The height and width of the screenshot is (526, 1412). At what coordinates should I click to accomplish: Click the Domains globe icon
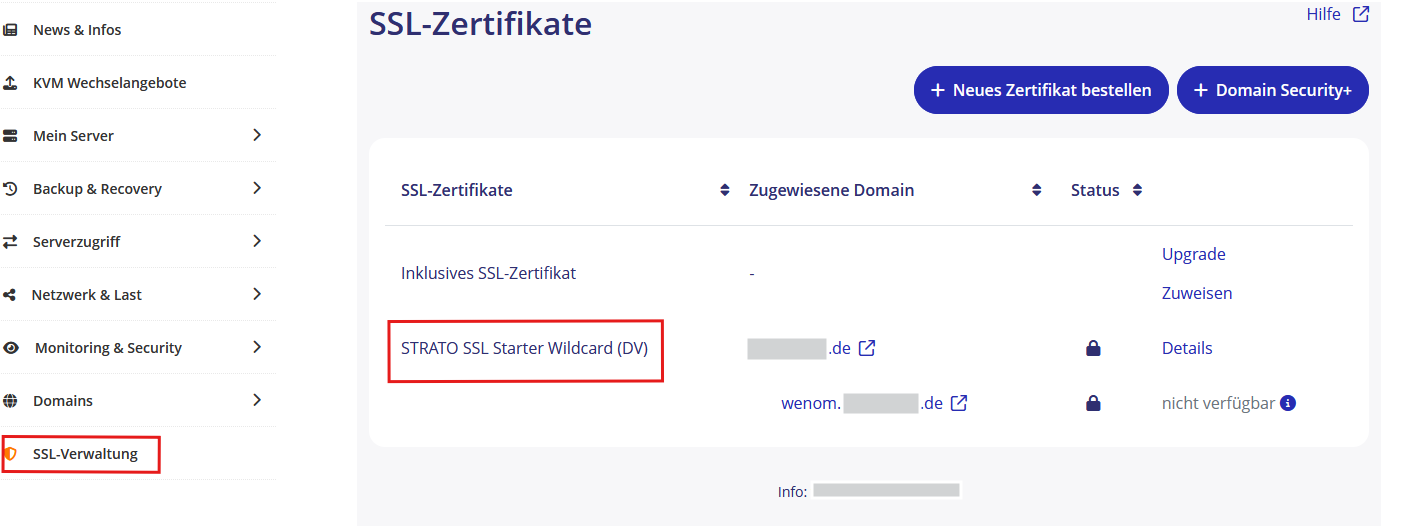10,401
